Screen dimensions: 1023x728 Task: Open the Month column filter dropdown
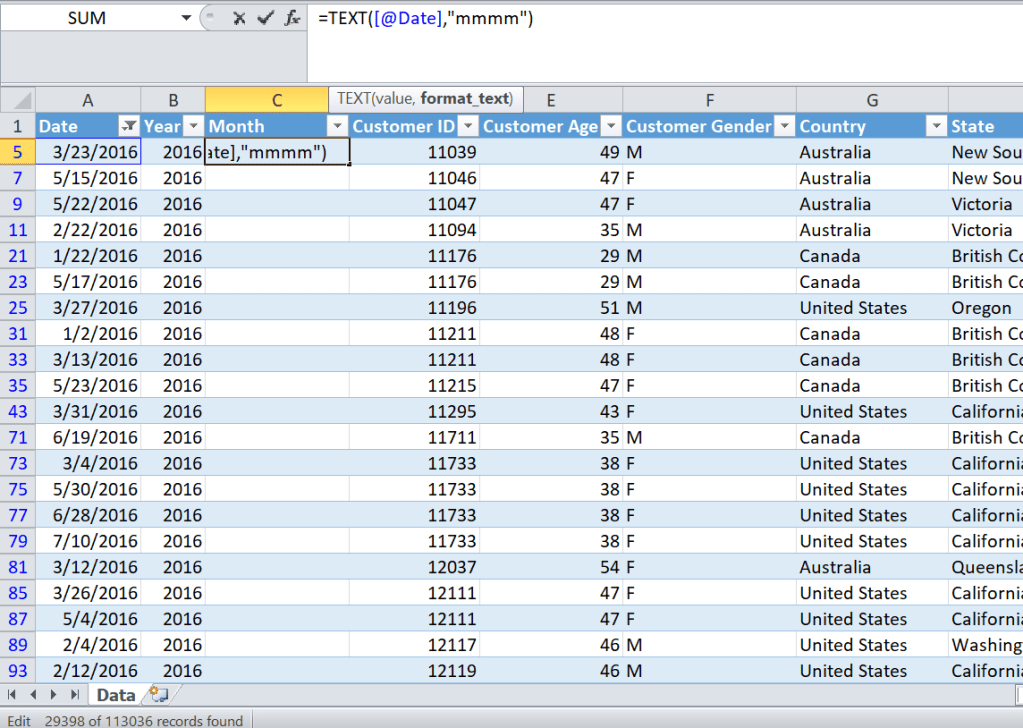point(337,126)
